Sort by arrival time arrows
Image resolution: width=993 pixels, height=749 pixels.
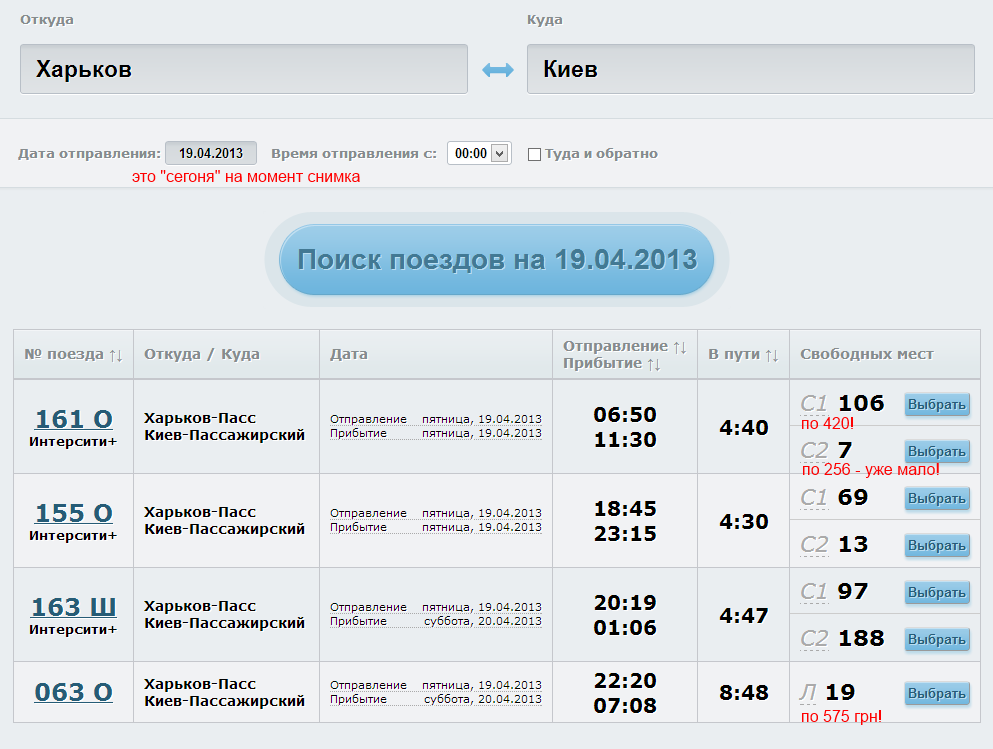tap(654, 364)
